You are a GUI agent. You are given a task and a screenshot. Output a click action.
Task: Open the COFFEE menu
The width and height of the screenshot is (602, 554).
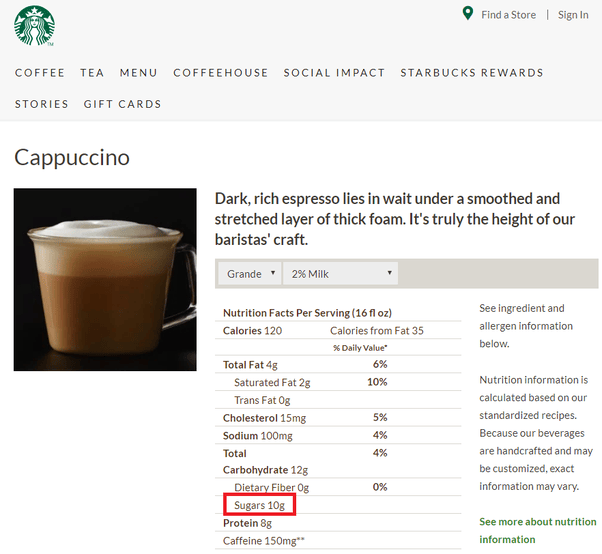click(40, 73)
